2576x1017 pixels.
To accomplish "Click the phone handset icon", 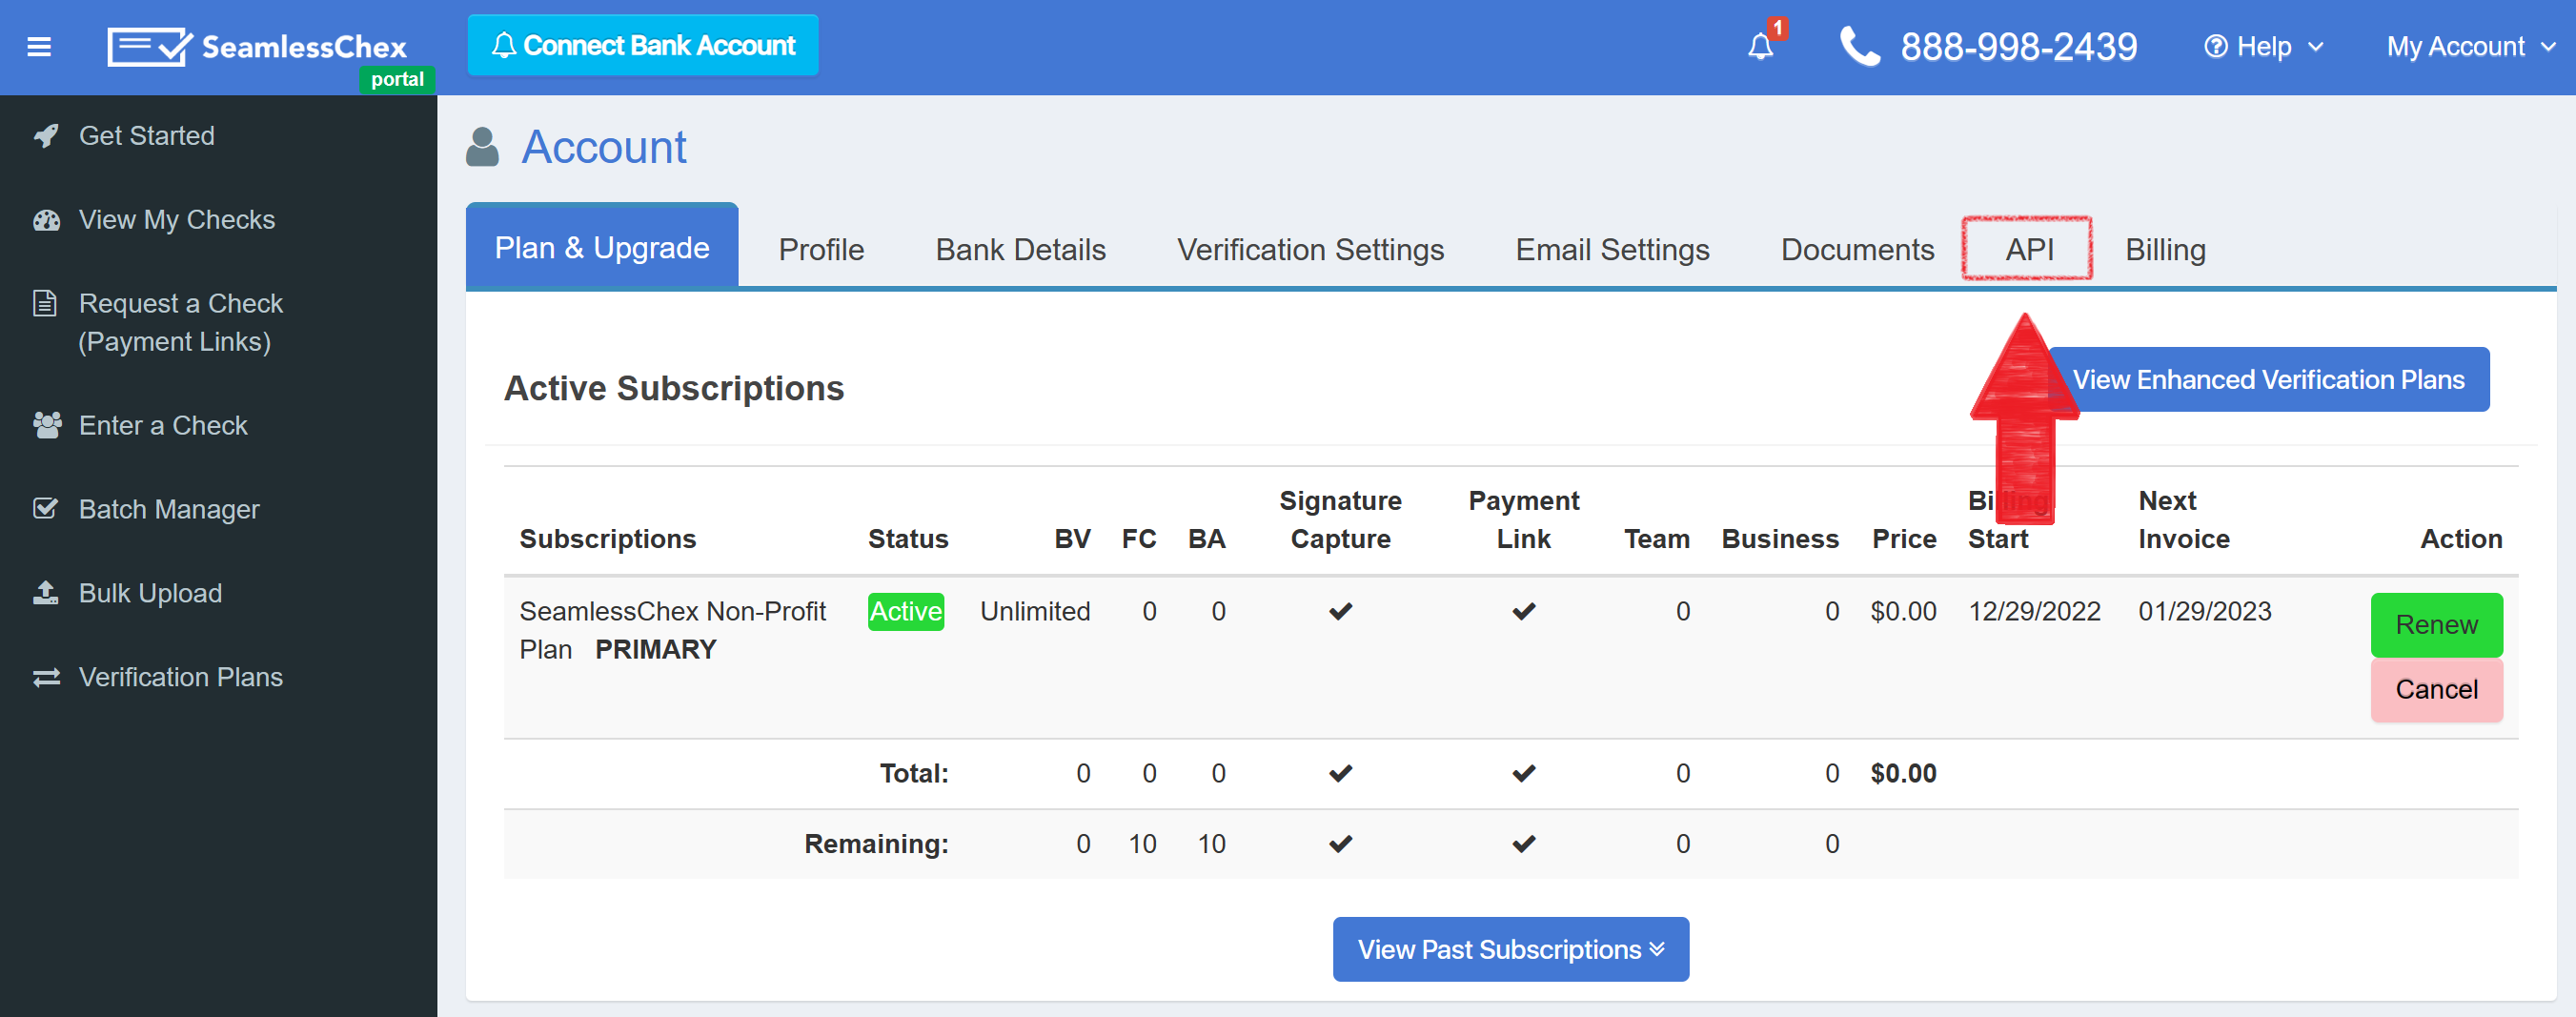I will pos(1860,46).
